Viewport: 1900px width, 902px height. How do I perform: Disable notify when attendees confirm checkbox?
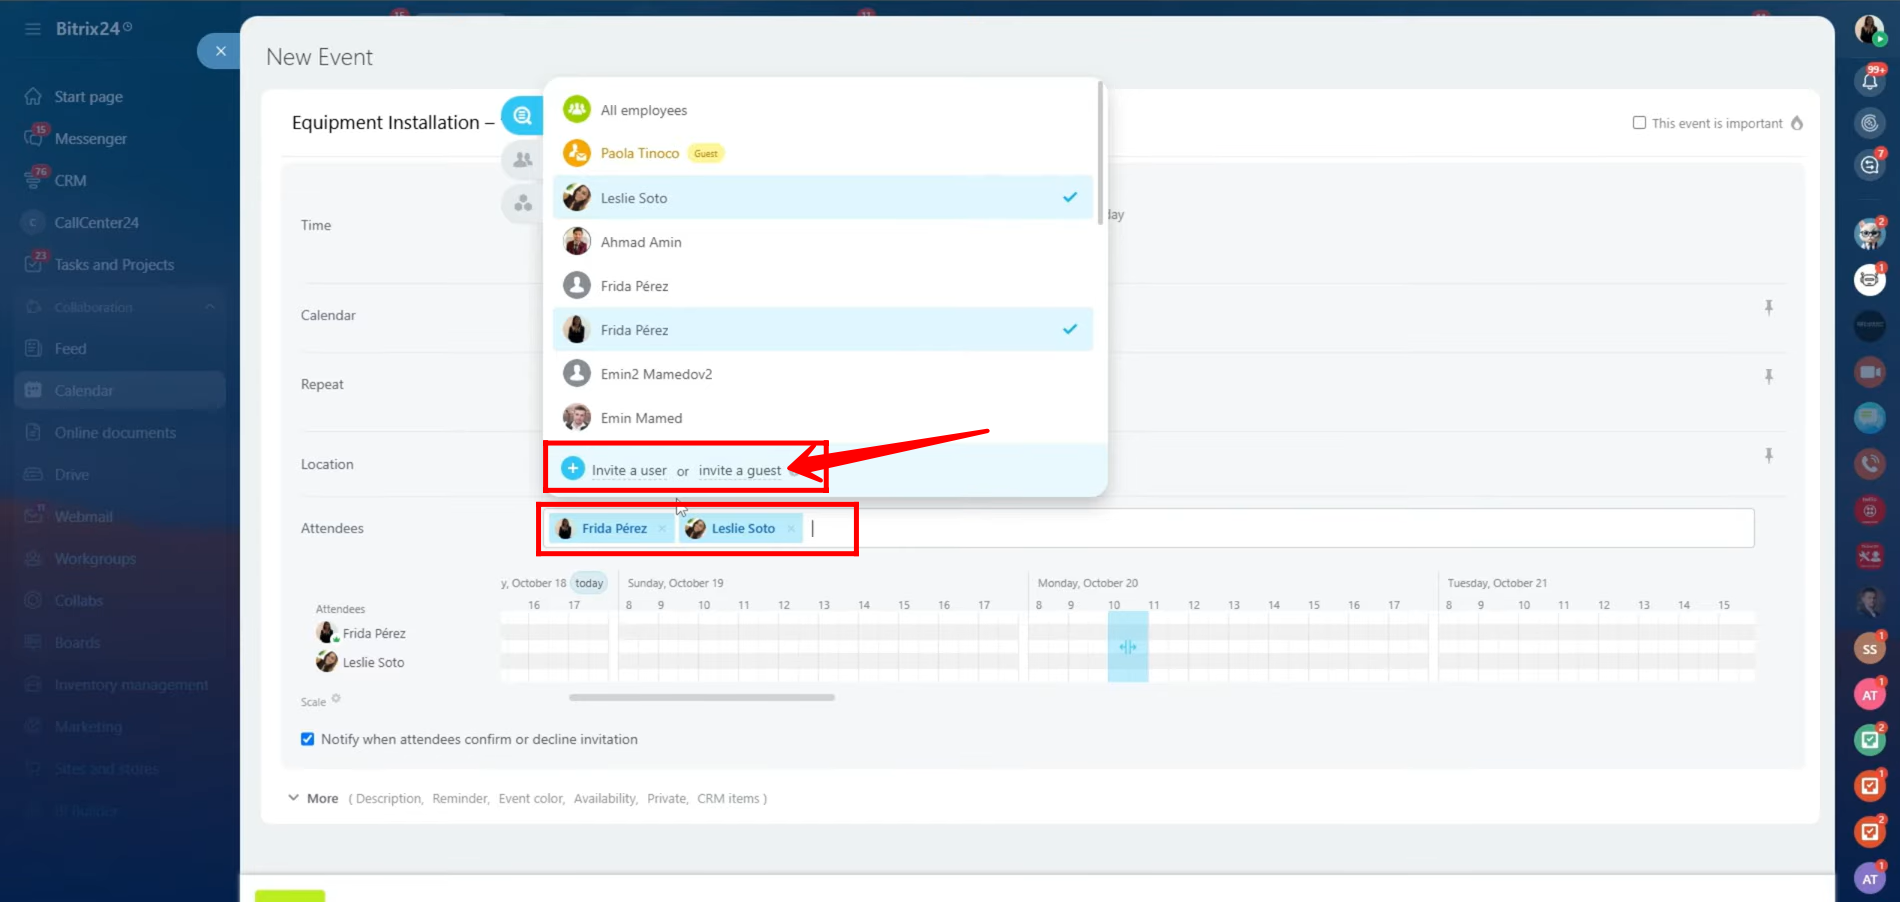tap(308, 739)
